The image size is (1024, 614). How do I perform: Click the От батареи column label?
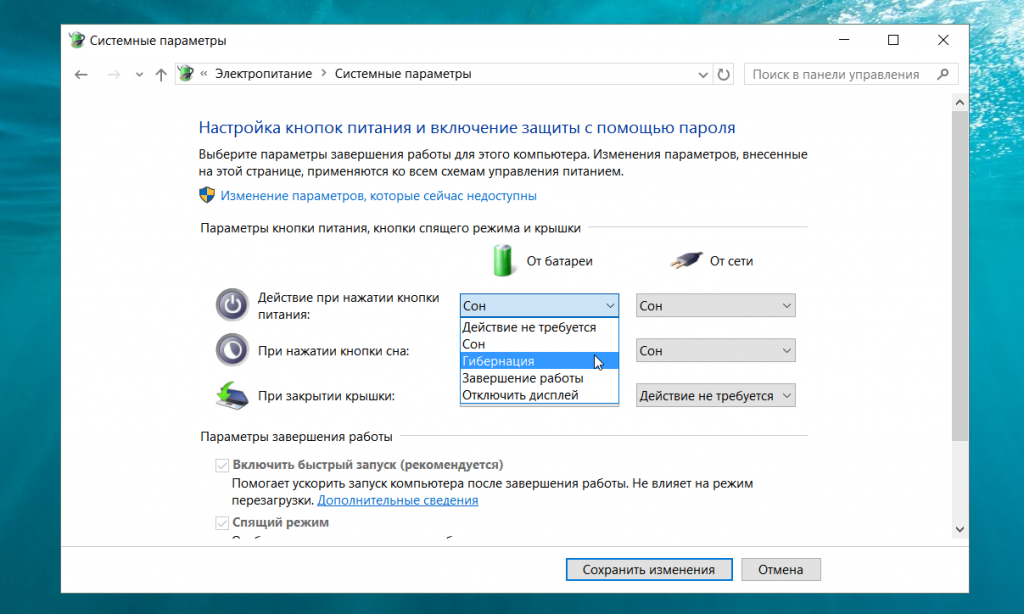560,261
